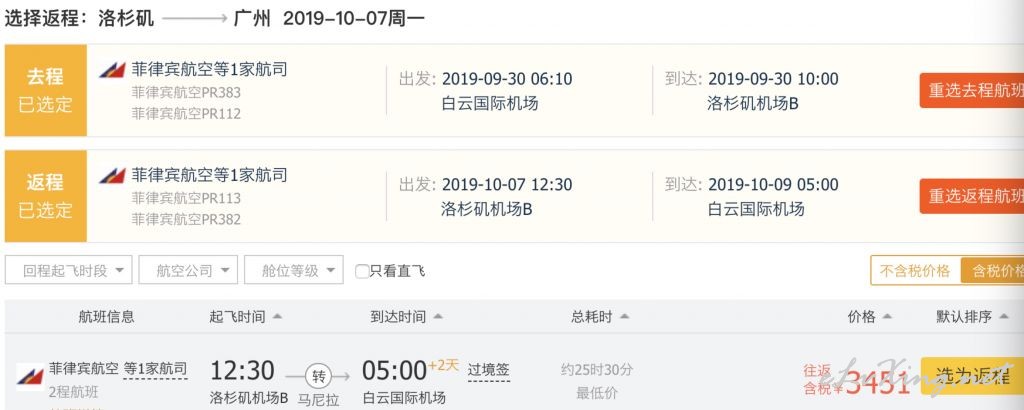Switch to 不含税价格 option

coord(915,270)
